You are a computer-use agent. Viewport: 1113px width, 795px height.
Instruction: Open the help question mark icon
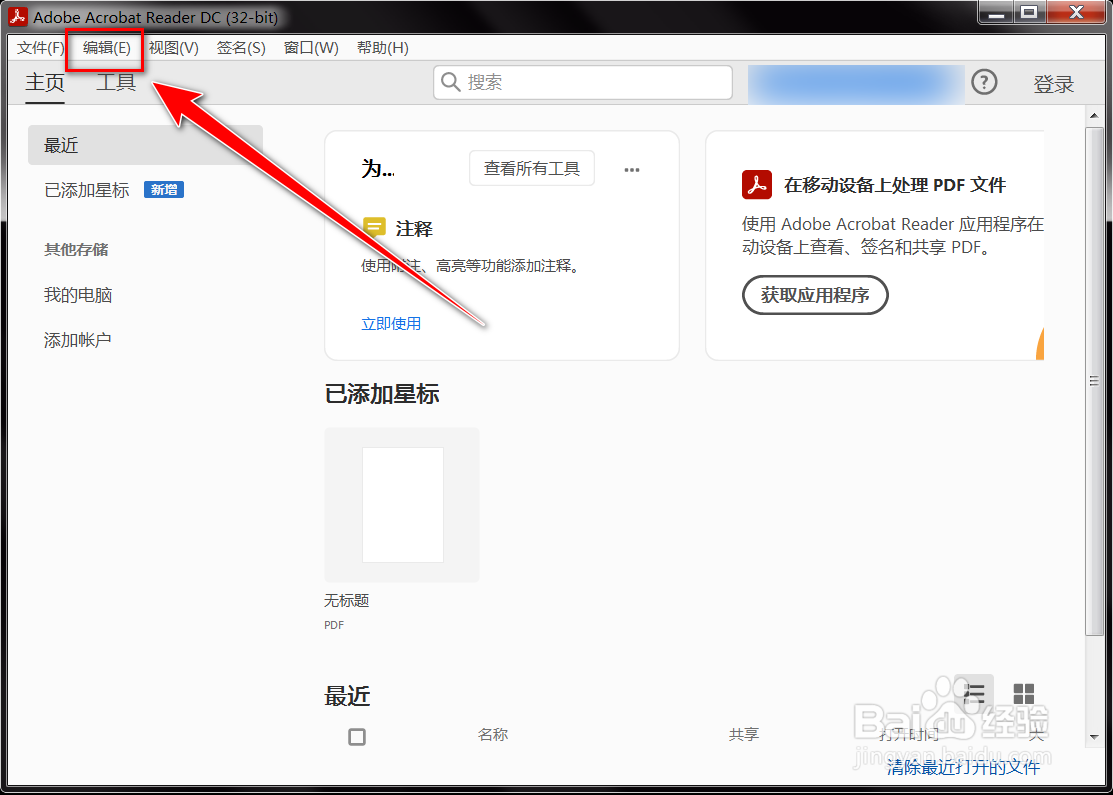coord(984,82)
